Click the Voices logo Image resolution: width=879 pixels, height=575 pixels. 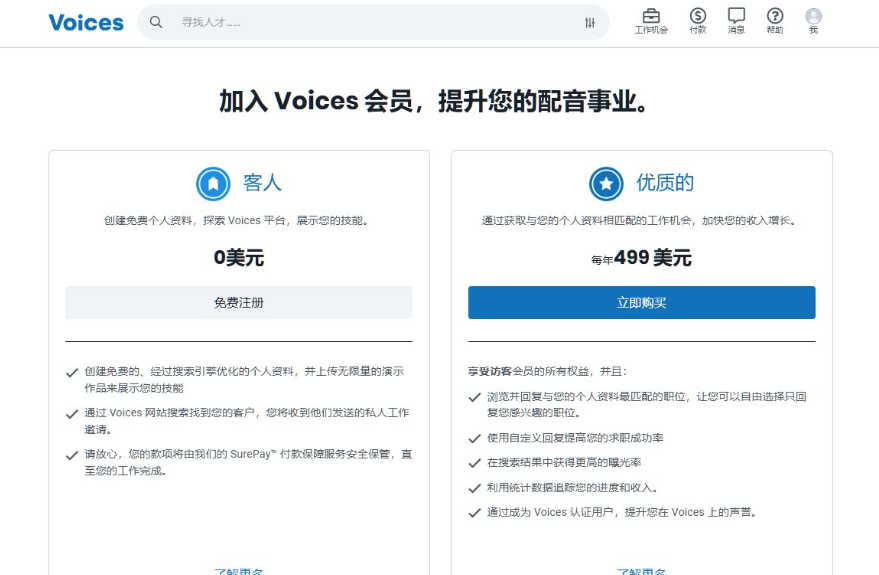(x=86, y=22)
